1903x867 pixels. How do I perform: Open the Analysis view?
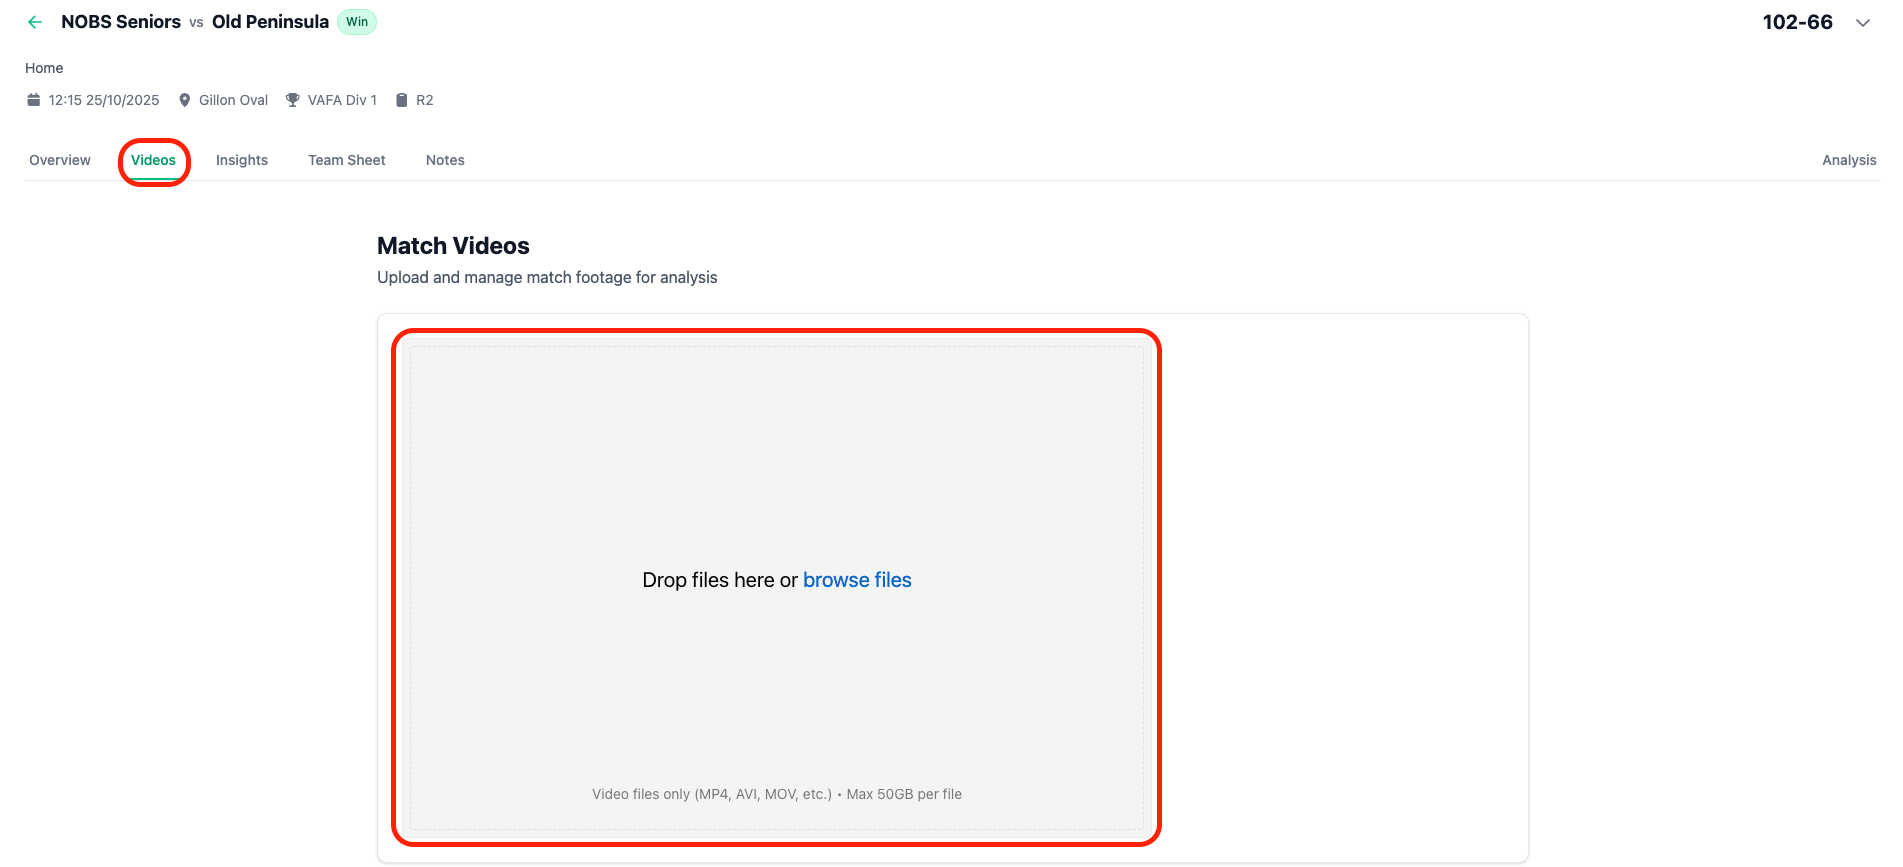pos(1848,160)
